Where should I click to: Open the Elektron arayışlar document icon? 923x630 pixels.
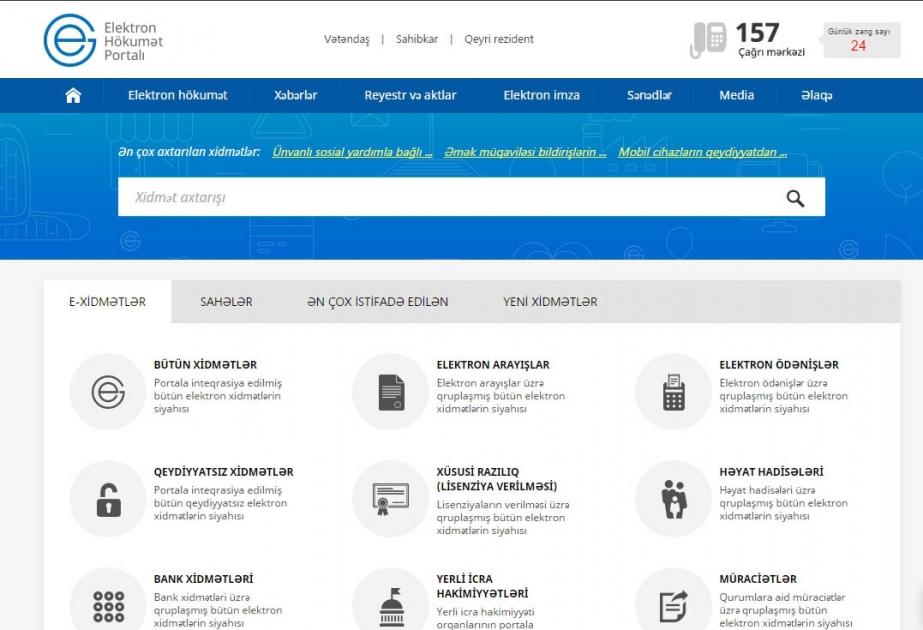pyautogui.click(x=391, y=392)
